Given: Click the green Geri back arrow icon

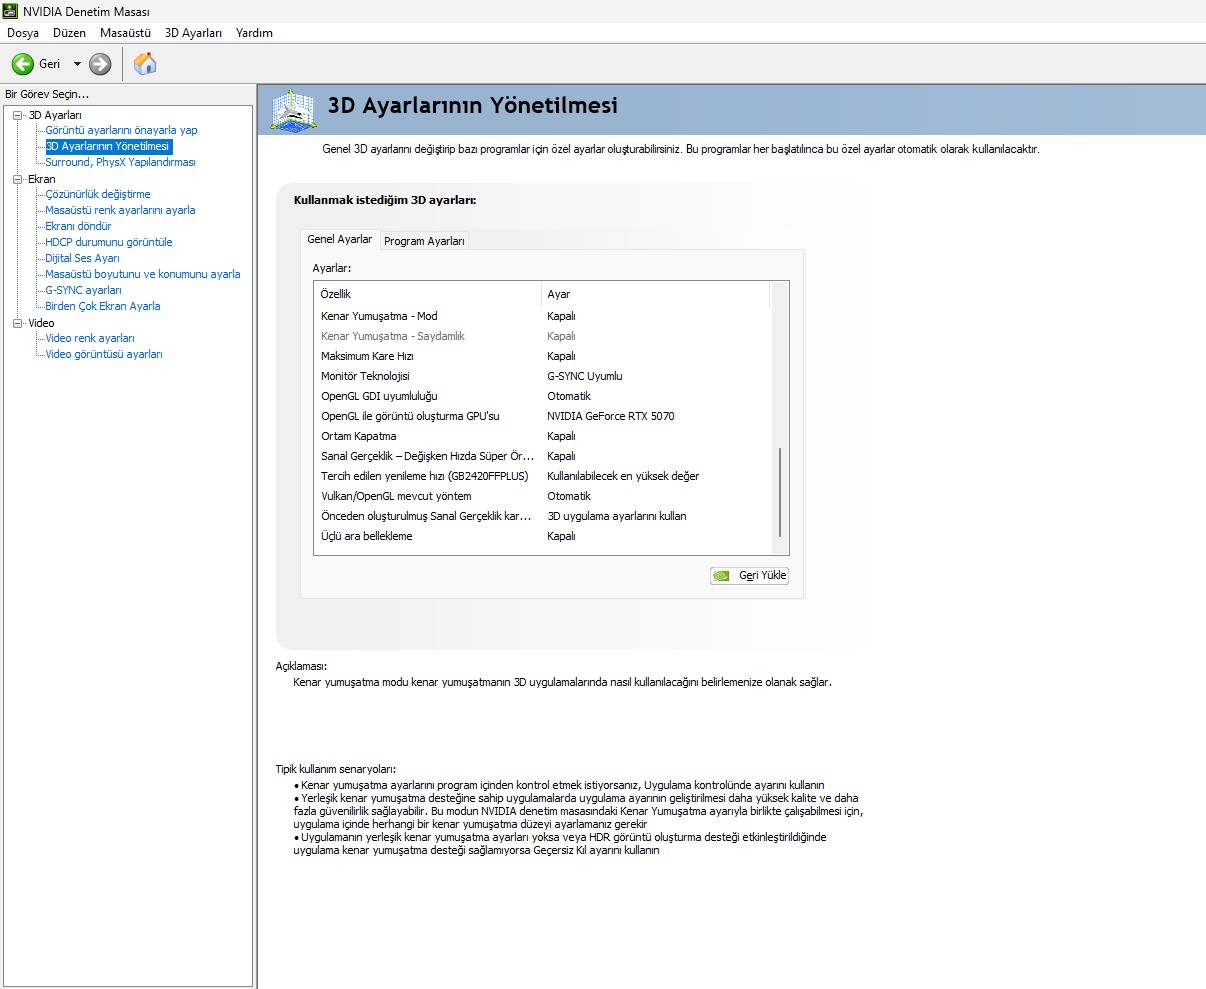Looking at the screenshot, I should tap(22, 64).
